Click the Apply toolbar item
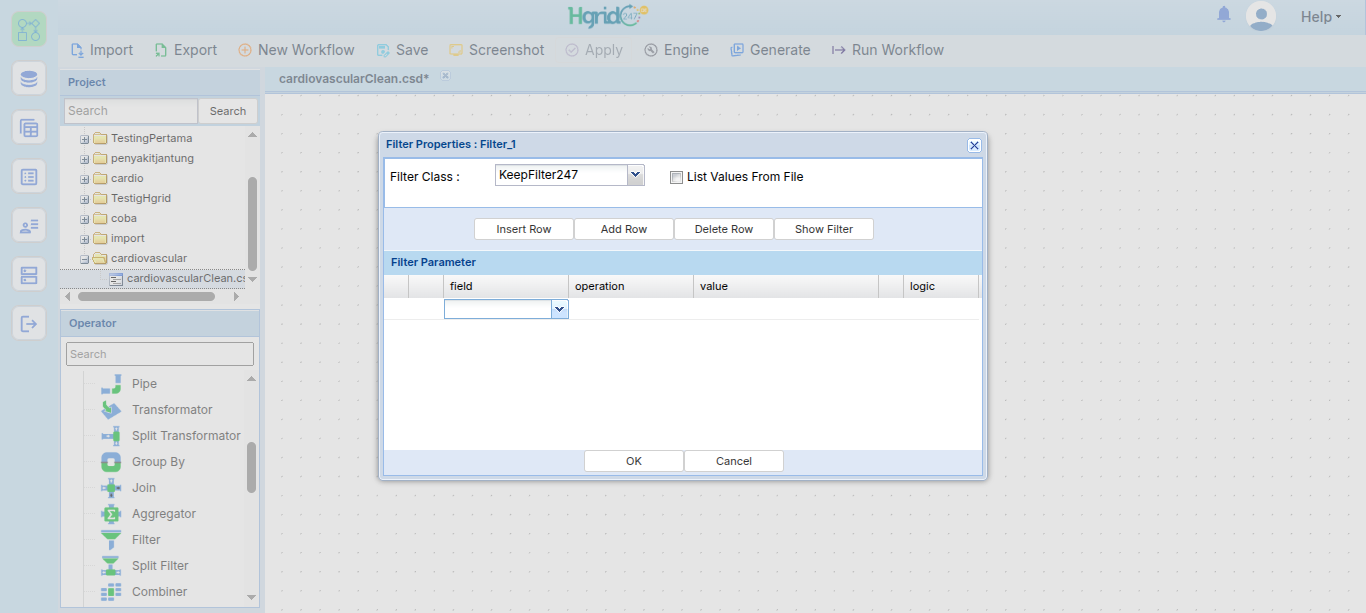Image resolution: width=1366 pixels, height=613 pixels. [593, 50]
